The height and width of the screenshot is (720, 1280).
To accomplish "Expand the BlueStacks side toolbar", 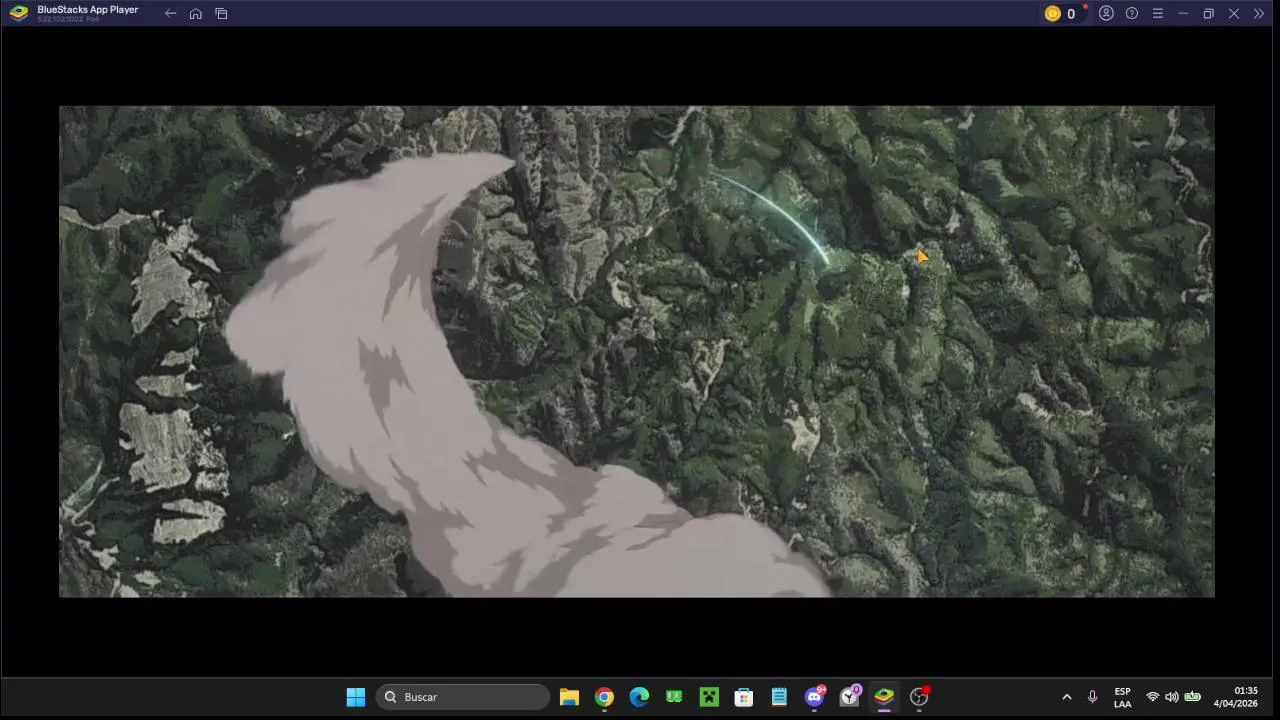I will click(x=1259, y=14).
